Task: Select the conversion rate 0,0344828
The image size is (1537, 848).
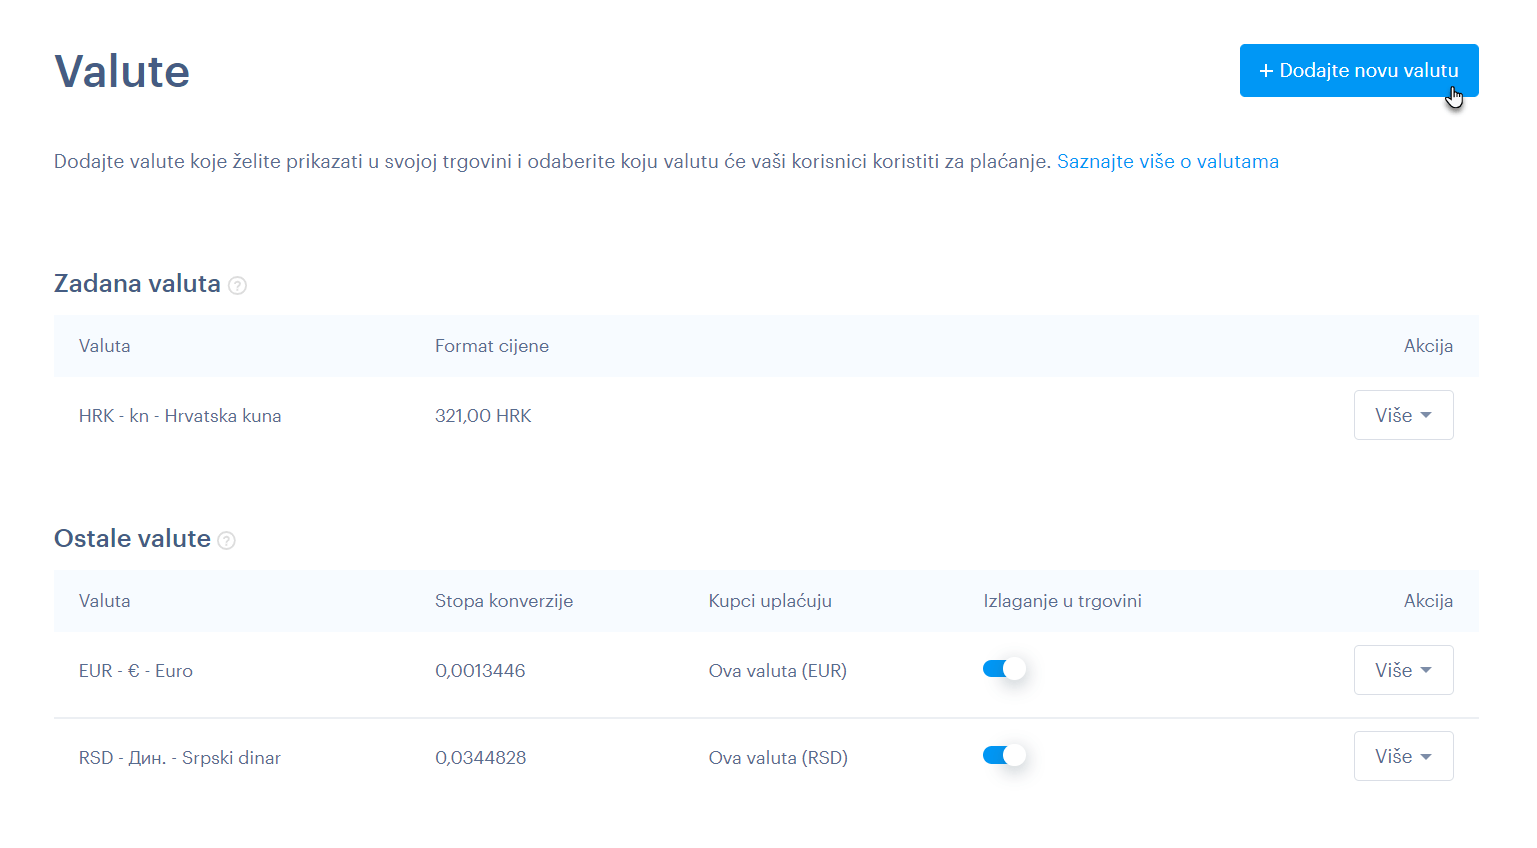Action: [x=481, y=758]
